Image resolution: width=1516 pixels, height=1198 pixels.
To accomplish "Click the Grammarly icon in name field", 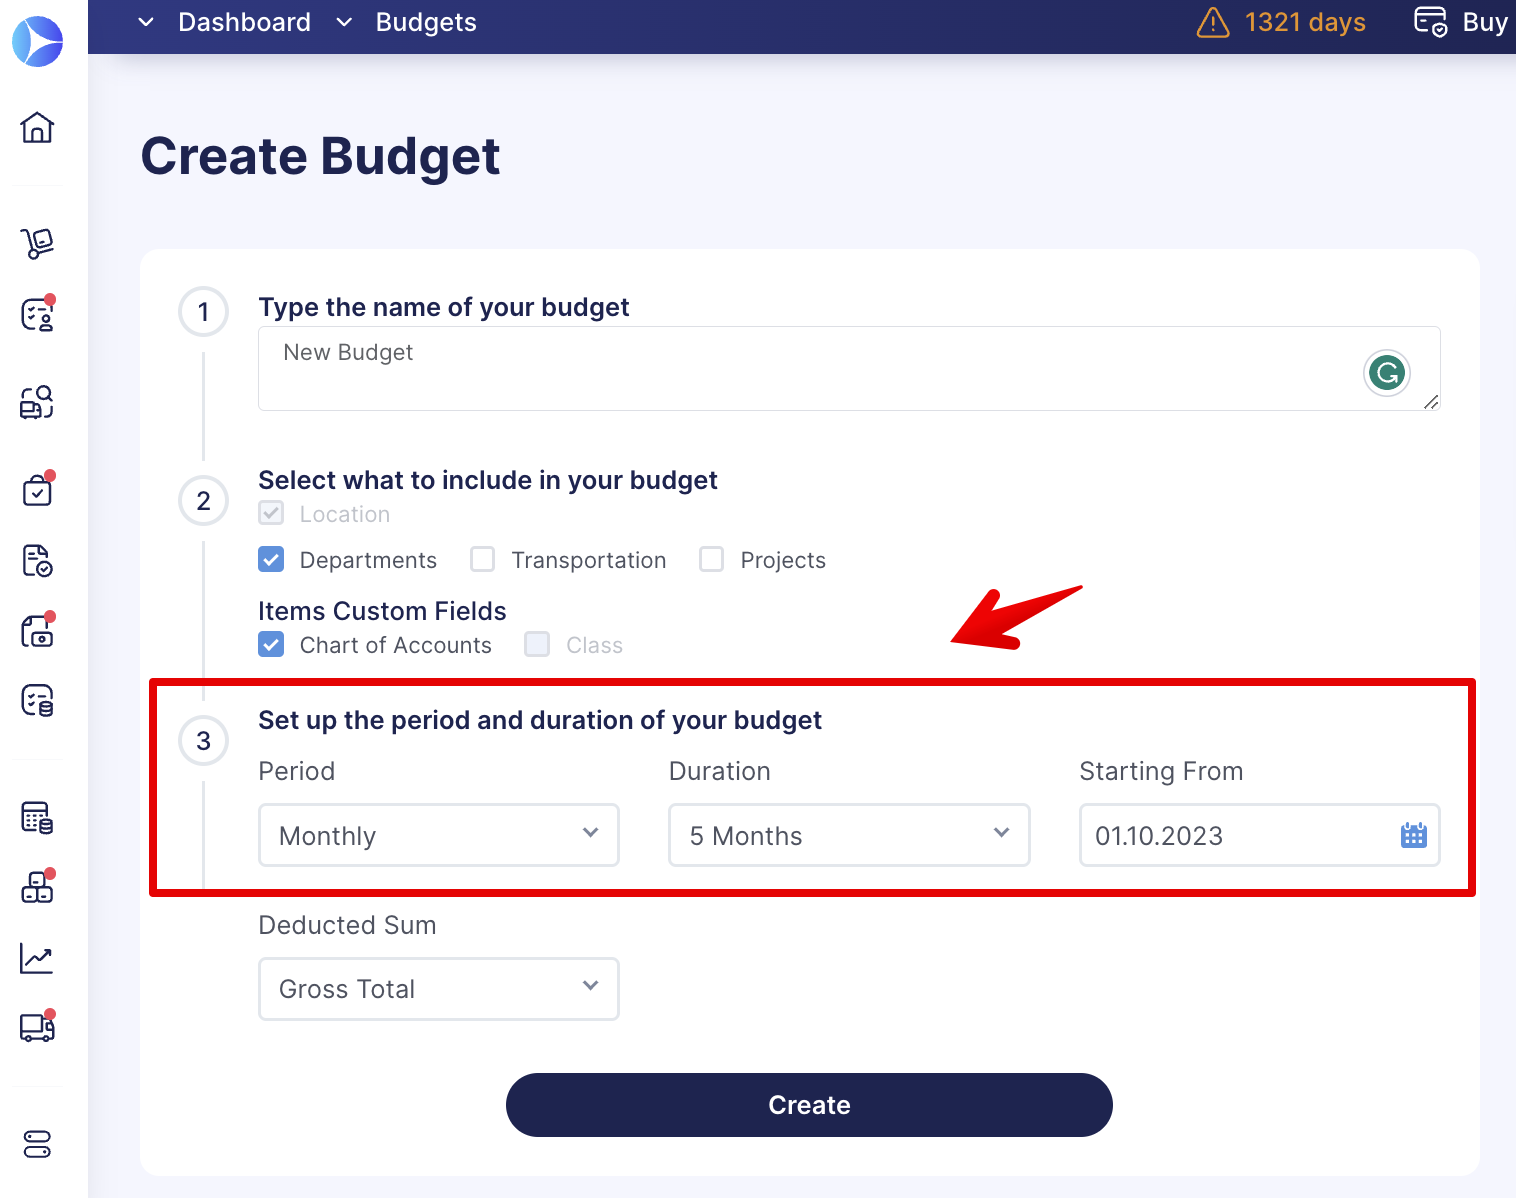I will coord(1387,373).
